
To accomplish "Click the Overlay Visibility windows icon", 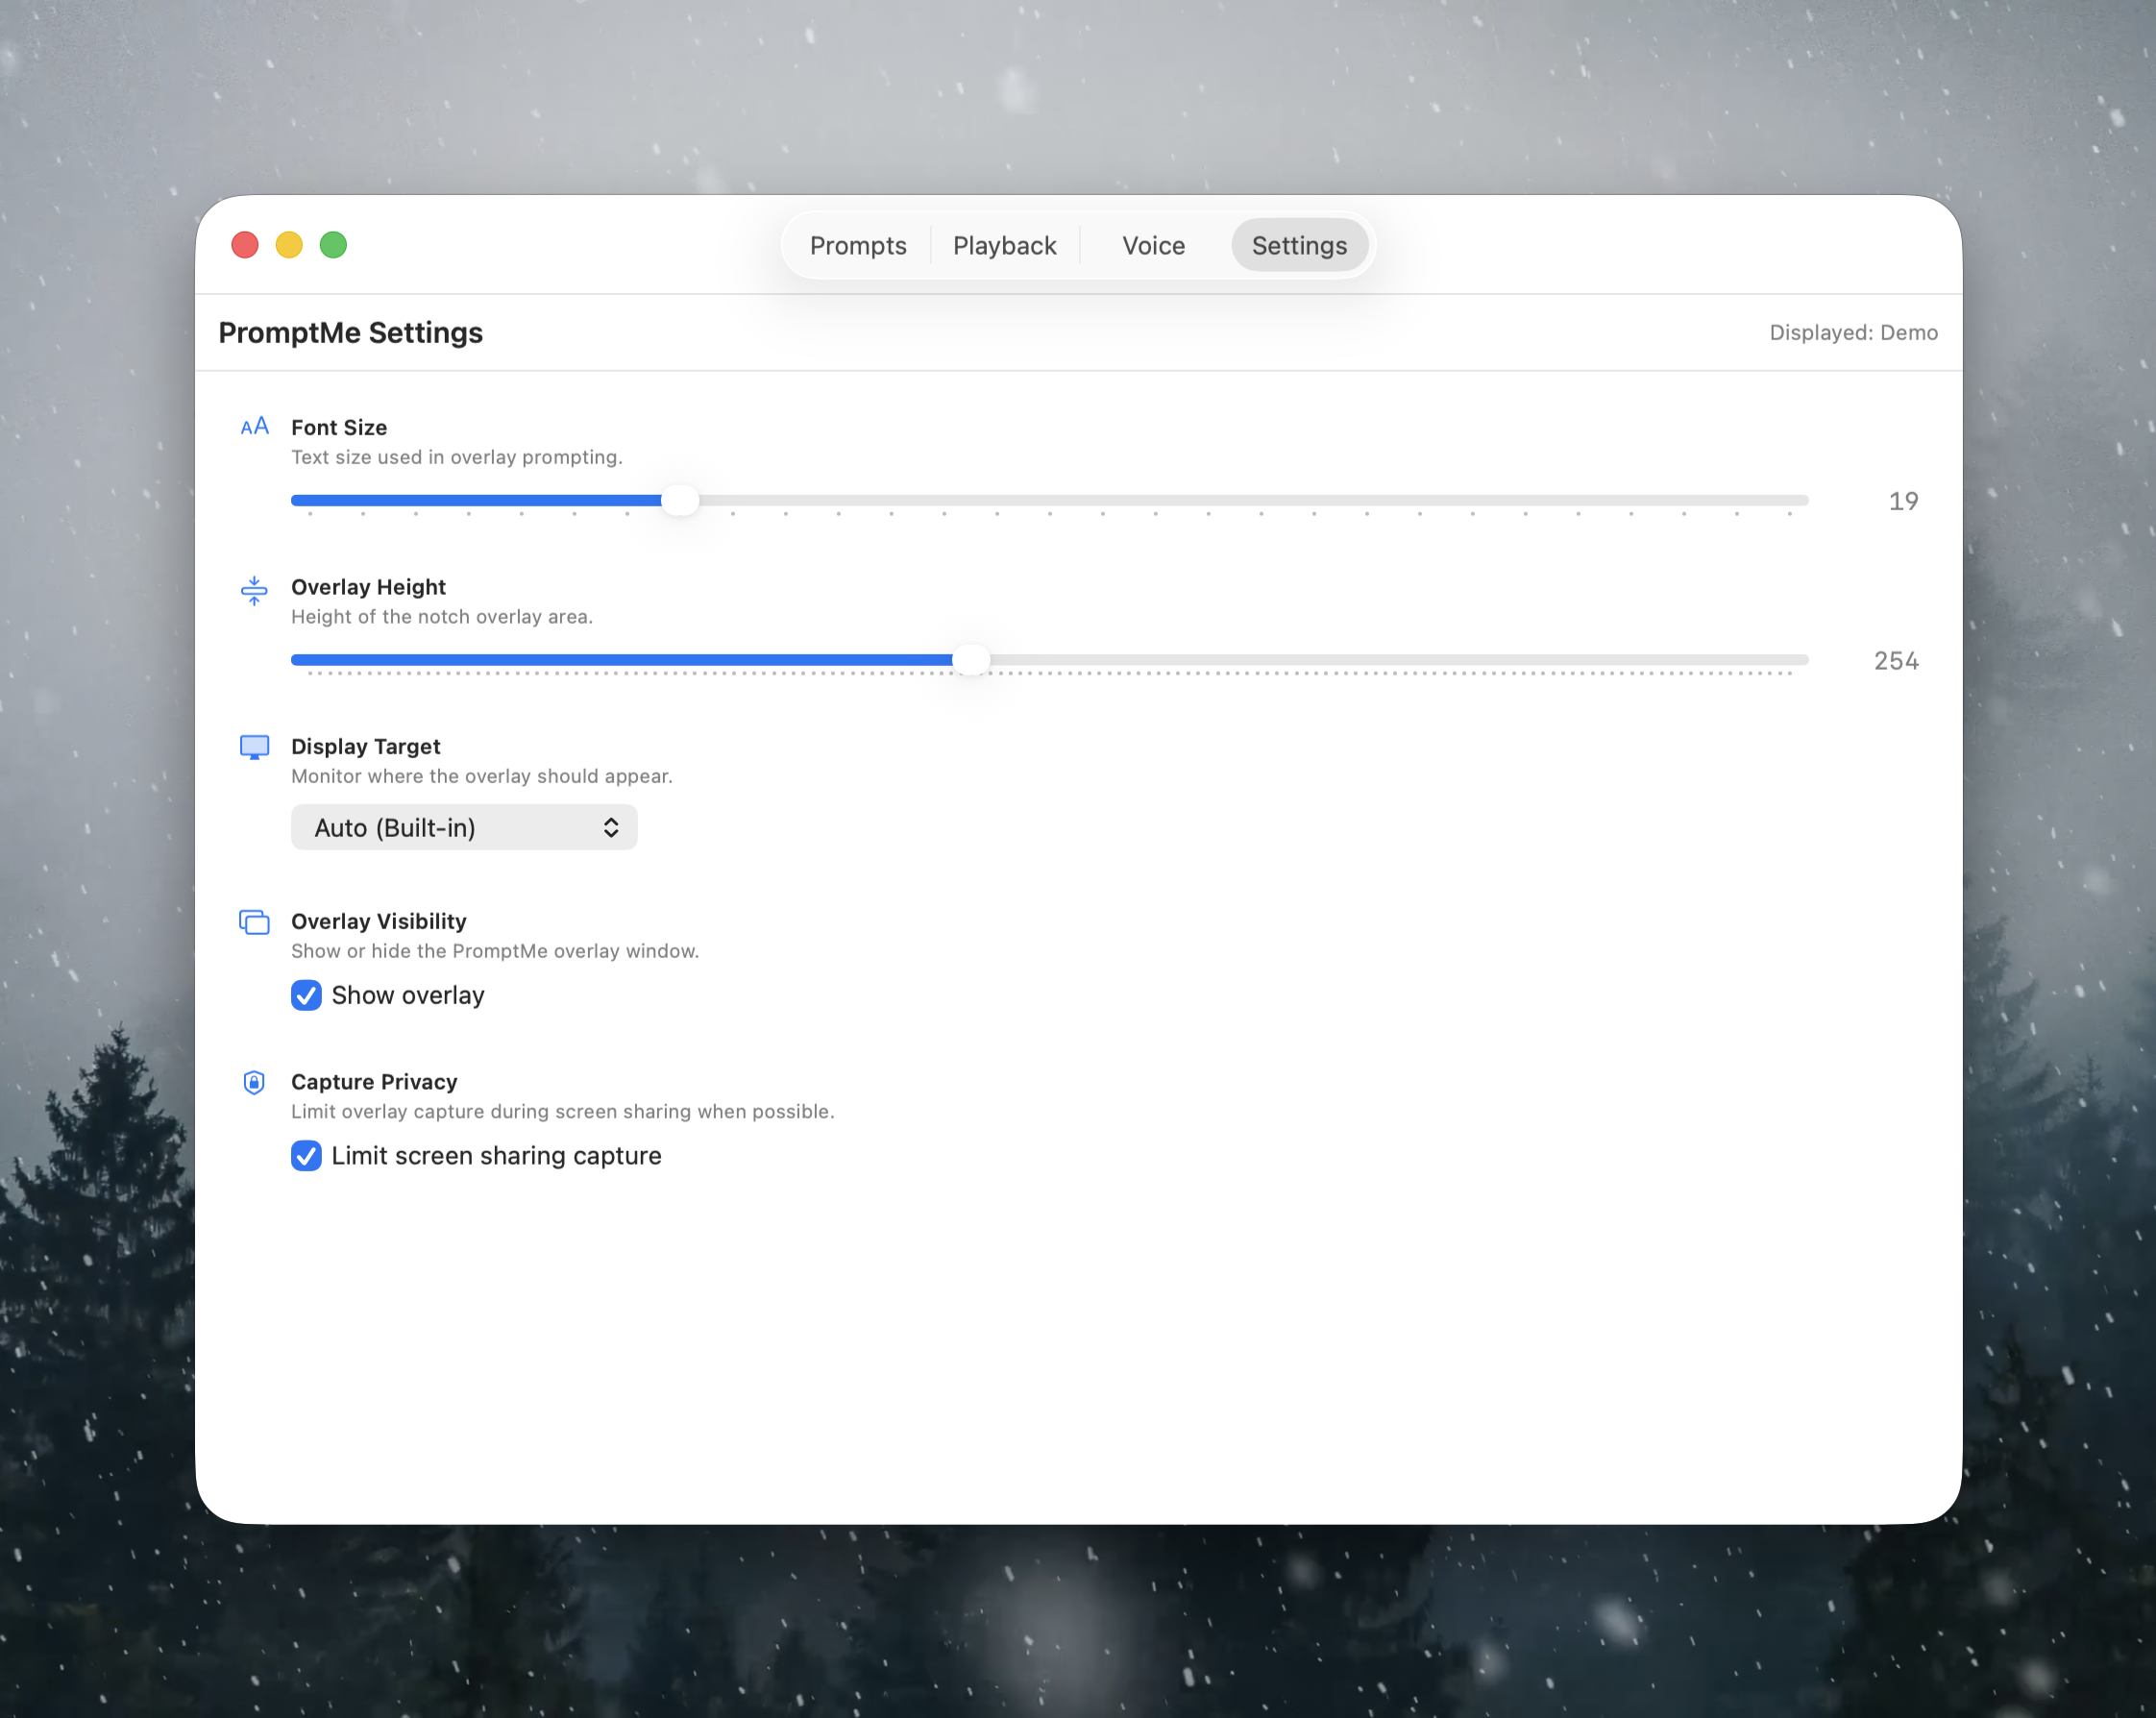I will click(254, 922).
